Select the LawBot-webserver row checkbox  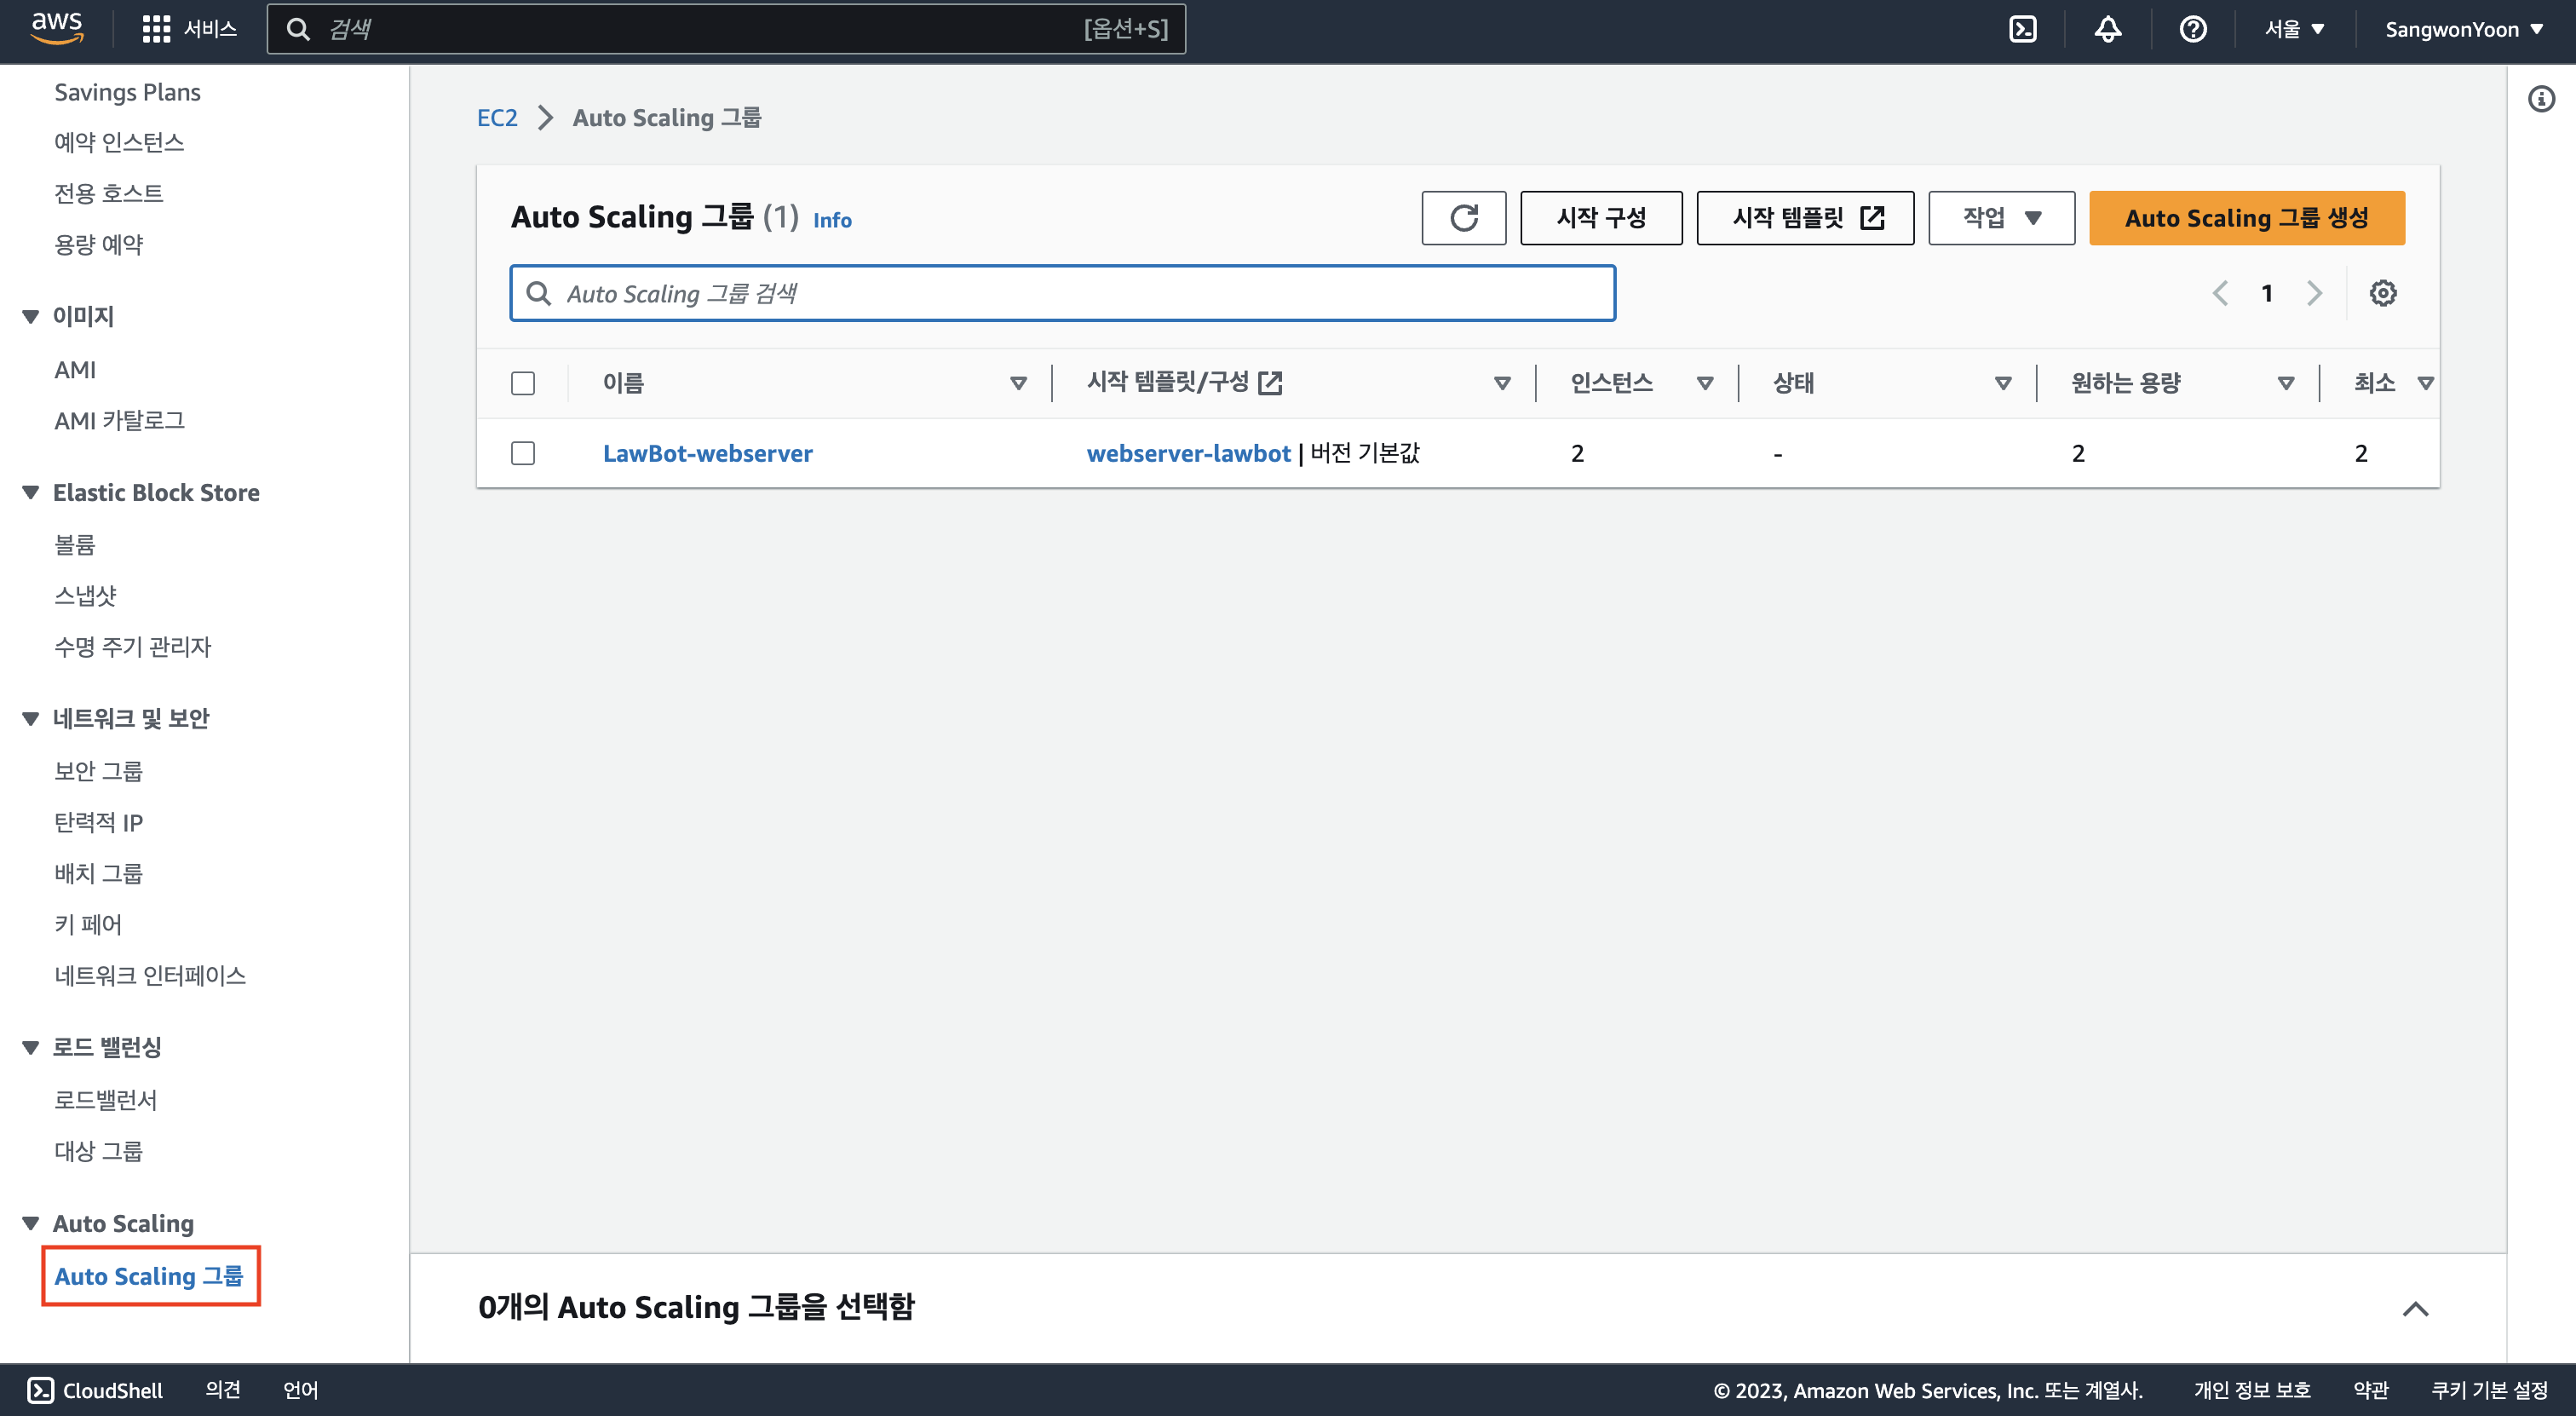point(523,453)
